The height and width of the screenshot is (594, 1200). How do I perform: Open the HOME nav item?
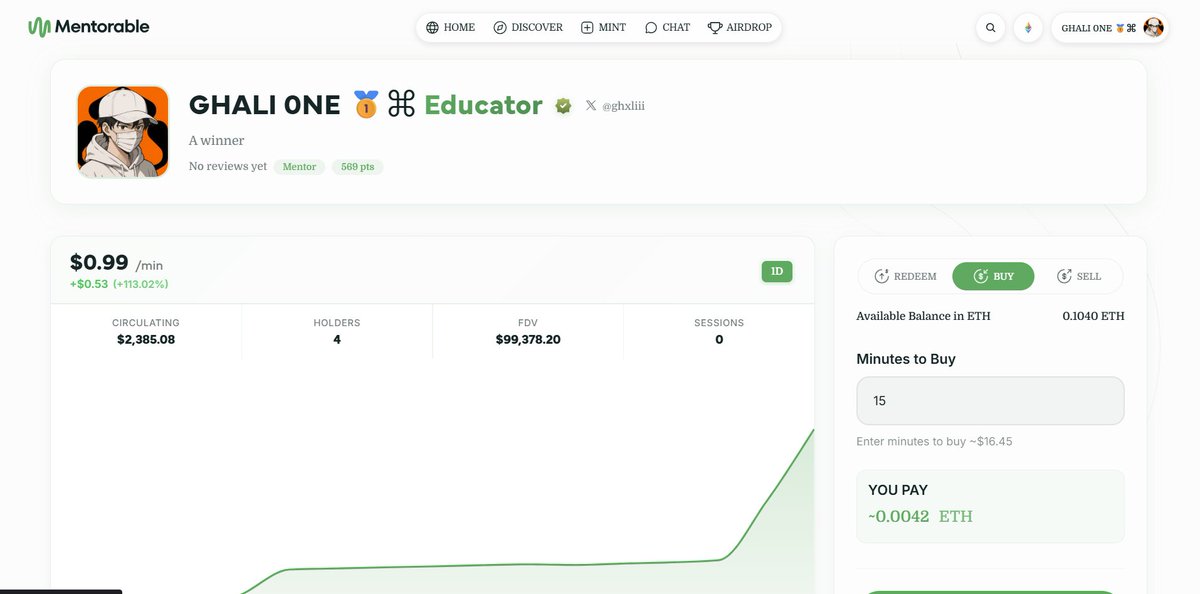click(x=450, y=27)
